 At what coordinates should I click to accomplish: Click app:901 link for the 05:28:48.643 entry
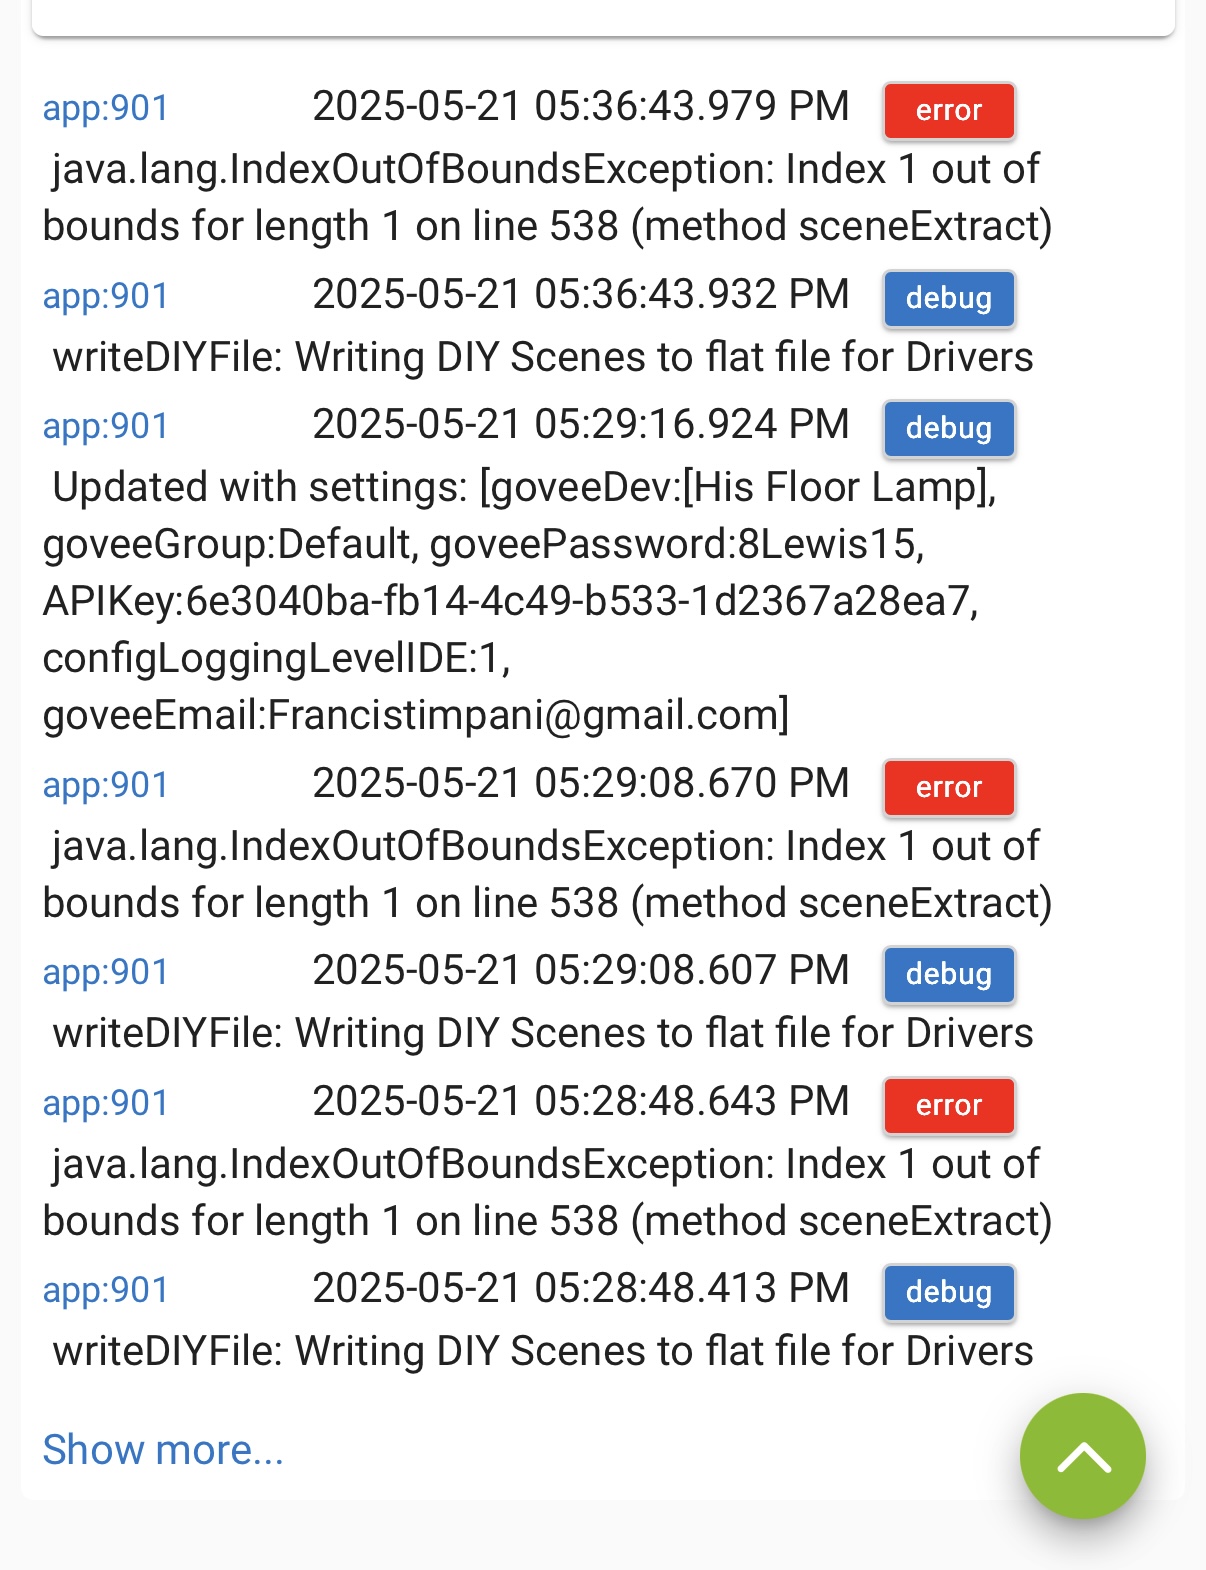tap(106, 1103)
